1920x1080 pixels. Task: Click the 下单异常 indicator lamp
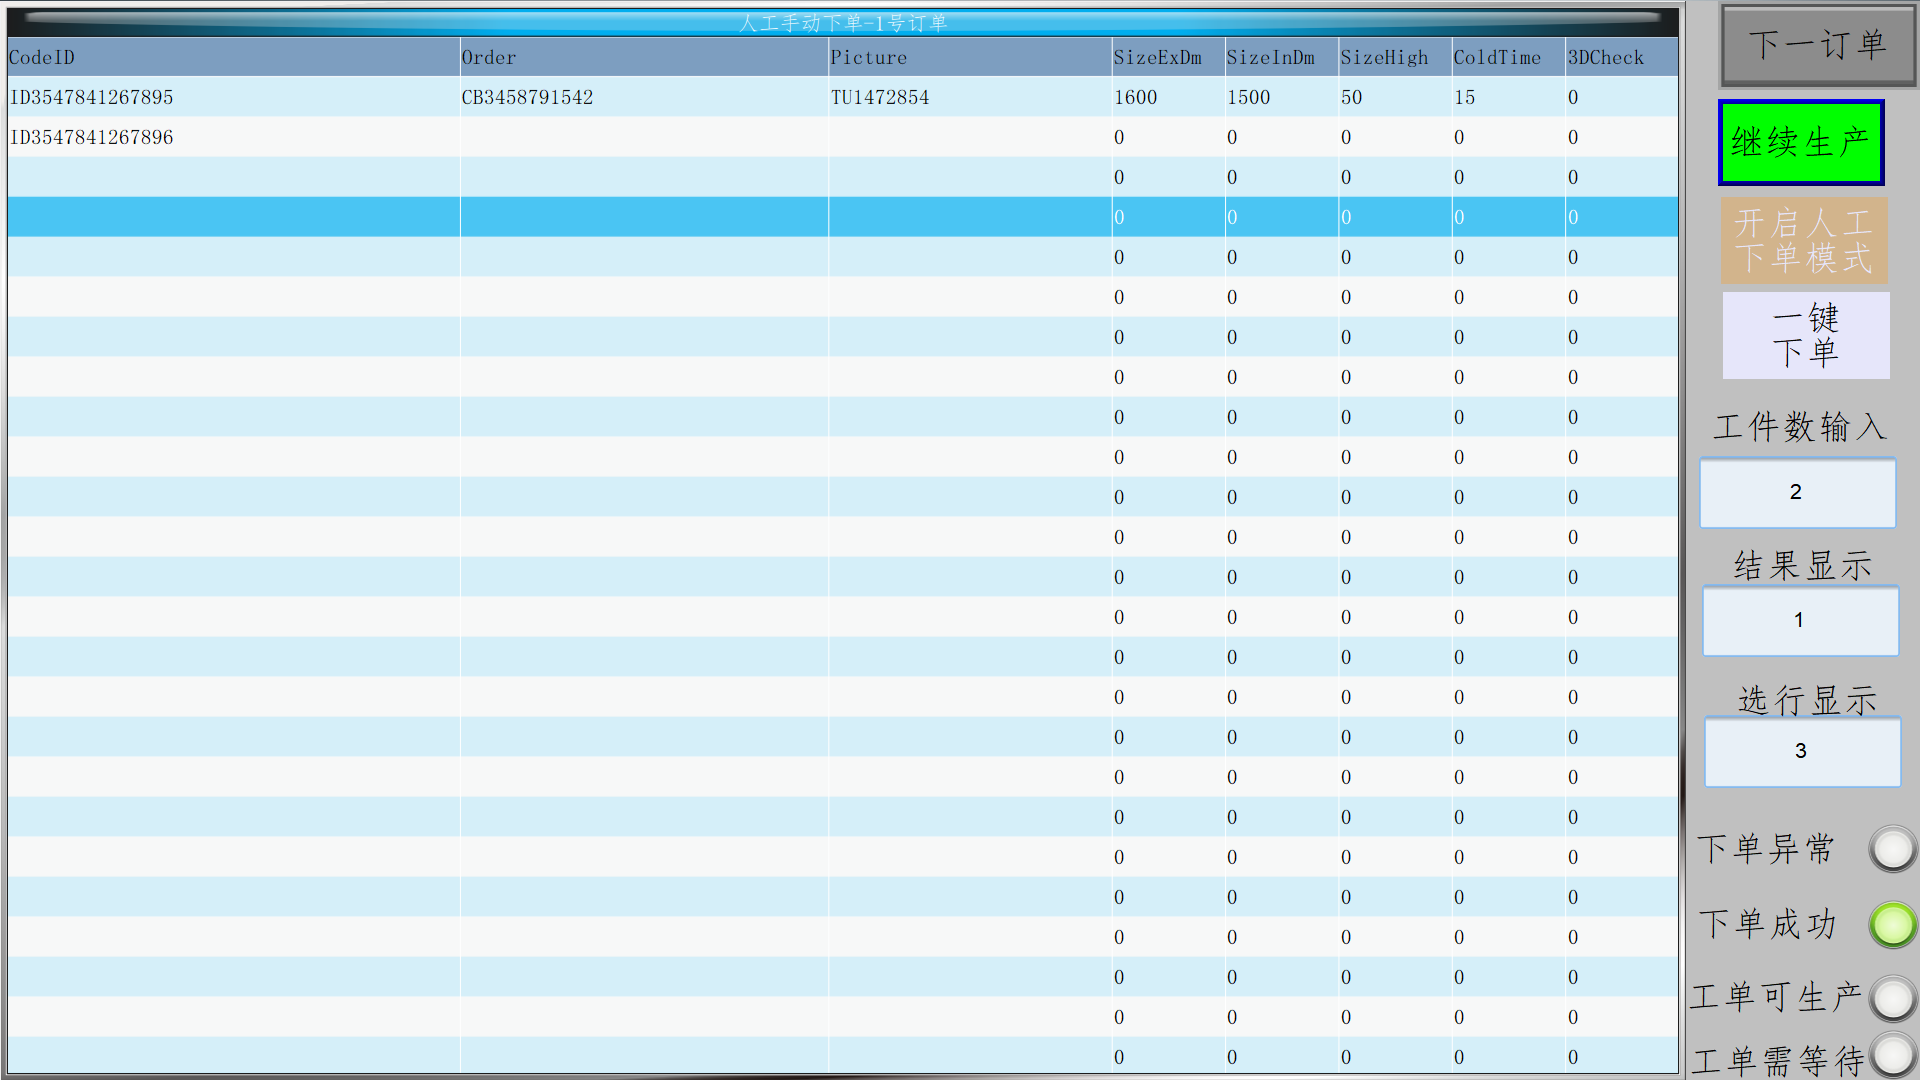tap(1892, 849)
